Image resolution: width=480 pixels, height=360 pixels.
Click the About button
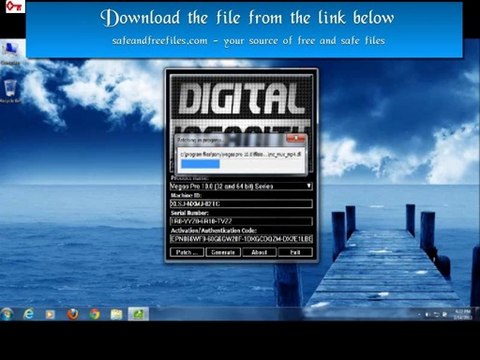point(259,252)
